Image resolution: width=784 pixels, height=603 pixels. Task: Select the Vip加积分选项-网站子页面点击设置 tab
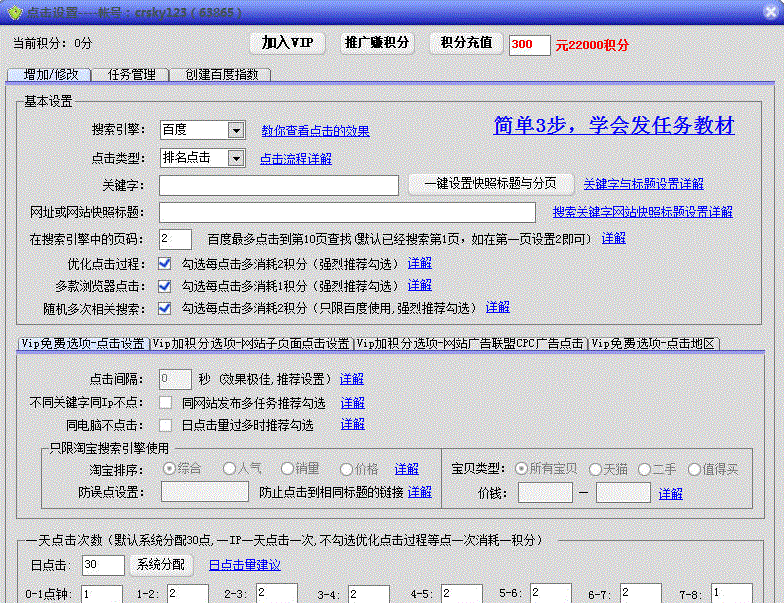pyautogui.click(x=251, y=343)
